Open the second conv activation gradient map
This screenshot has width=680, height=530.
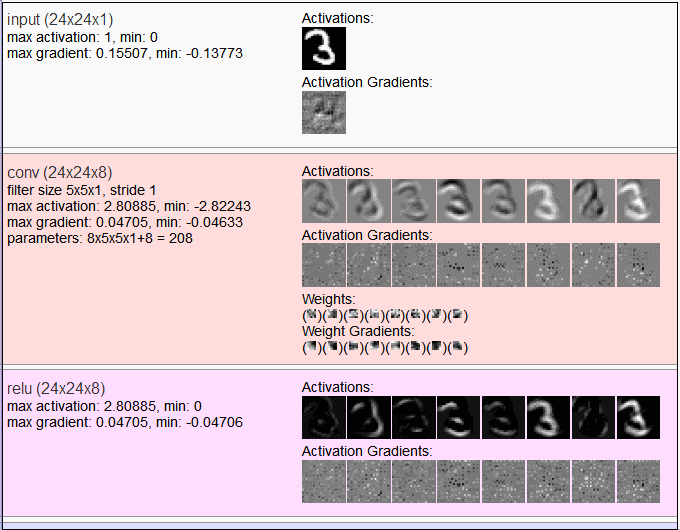point(369,265)
